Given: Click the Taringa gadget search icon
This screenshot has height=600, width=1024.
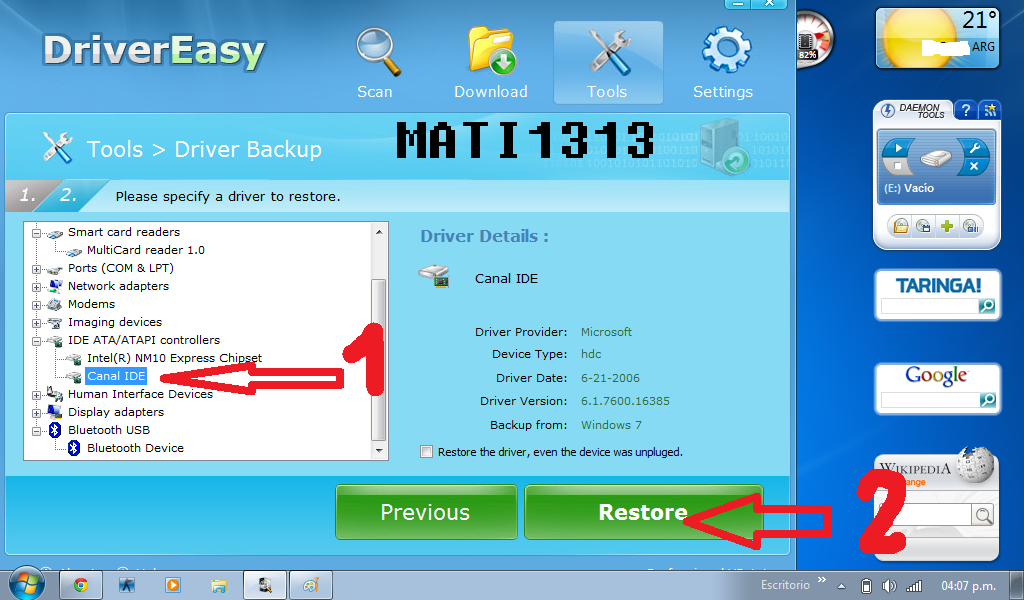Looking at the screenshot, I should [x=987, y=306].
